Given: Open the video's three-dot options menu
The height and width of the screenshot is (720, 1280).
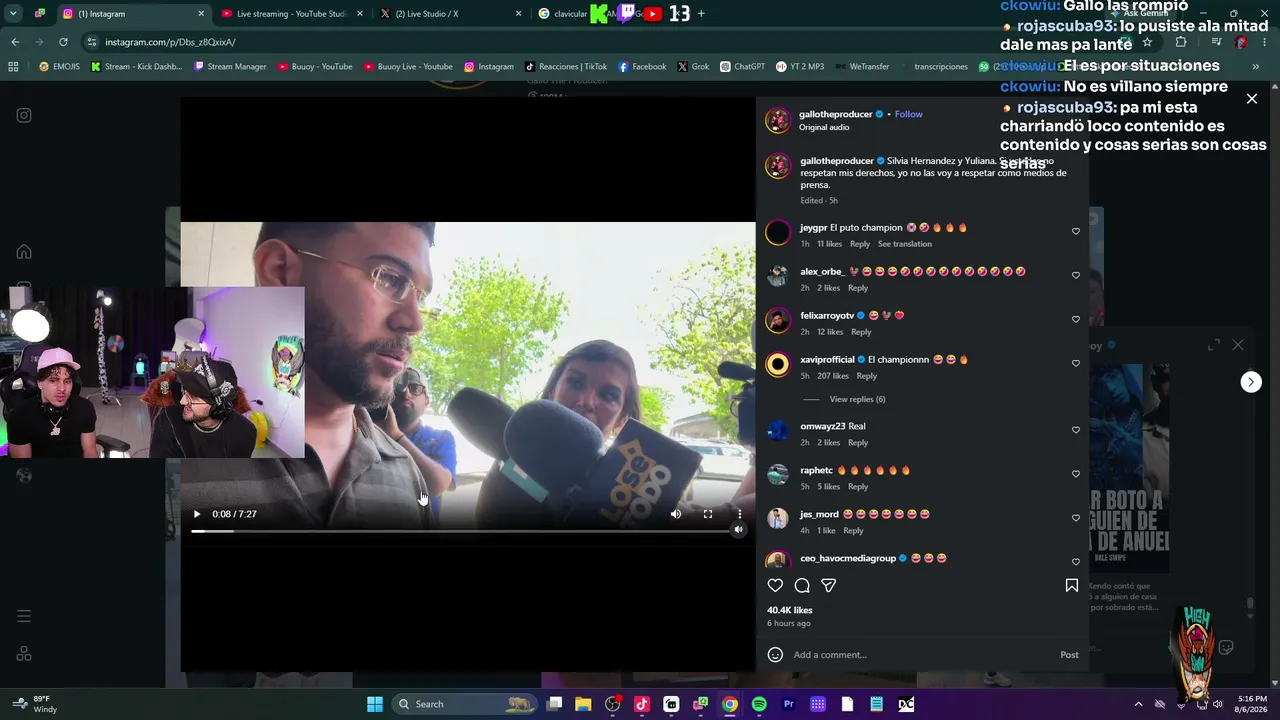Looking at the screenshot, I should point(740,514).
